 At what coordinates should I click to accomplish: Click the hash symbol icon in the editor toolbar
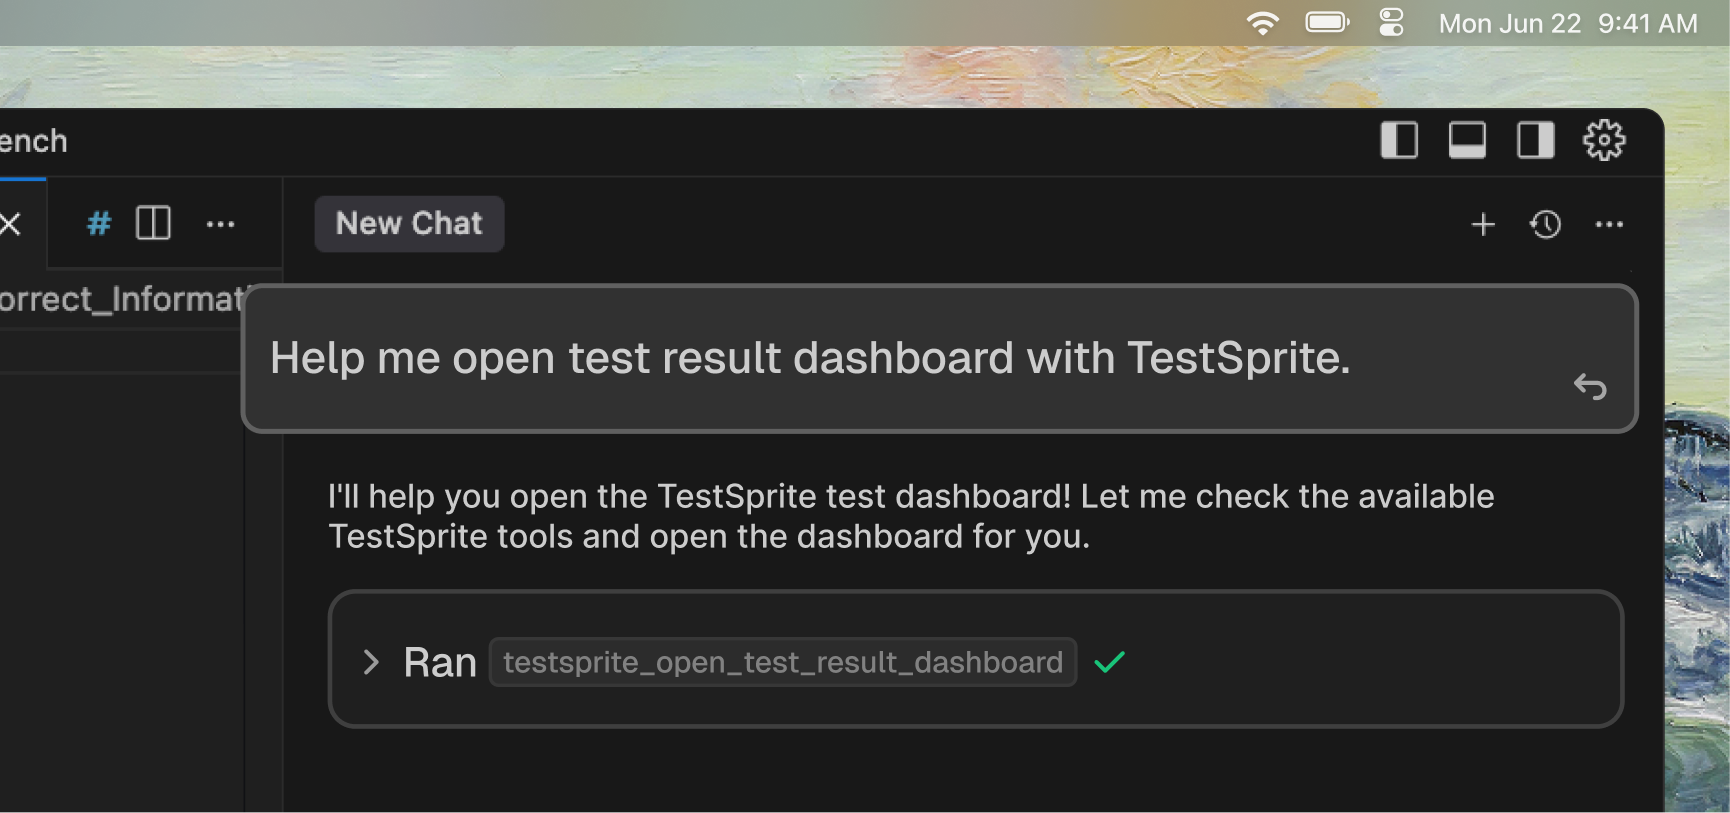pyautogui.click(x=97, y=223)
